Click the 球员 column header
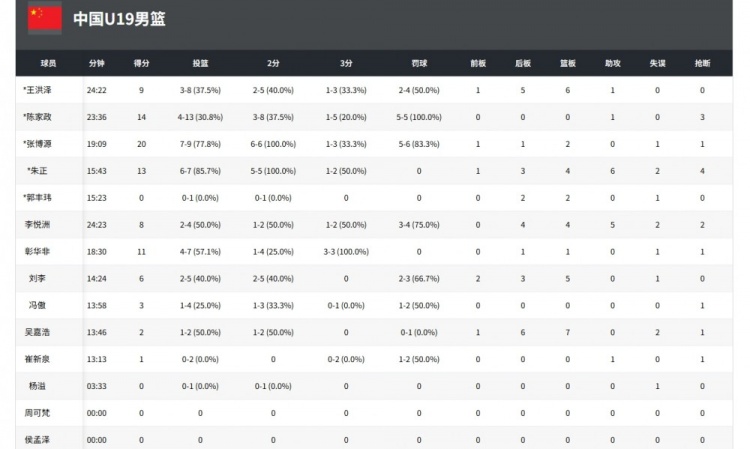Viewport: 750px width, 449px height. 48,63
